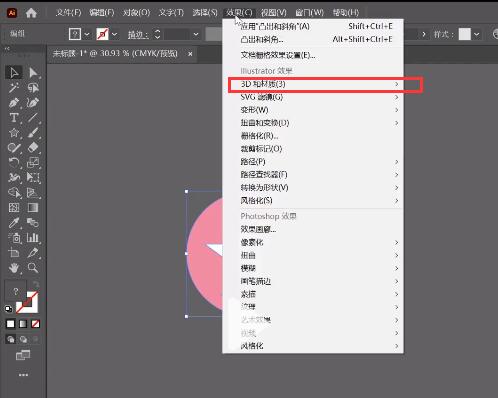Click the toolbox Fill box with question mark
This screenshot has width=498, height=398.
[x=15, y=291]
